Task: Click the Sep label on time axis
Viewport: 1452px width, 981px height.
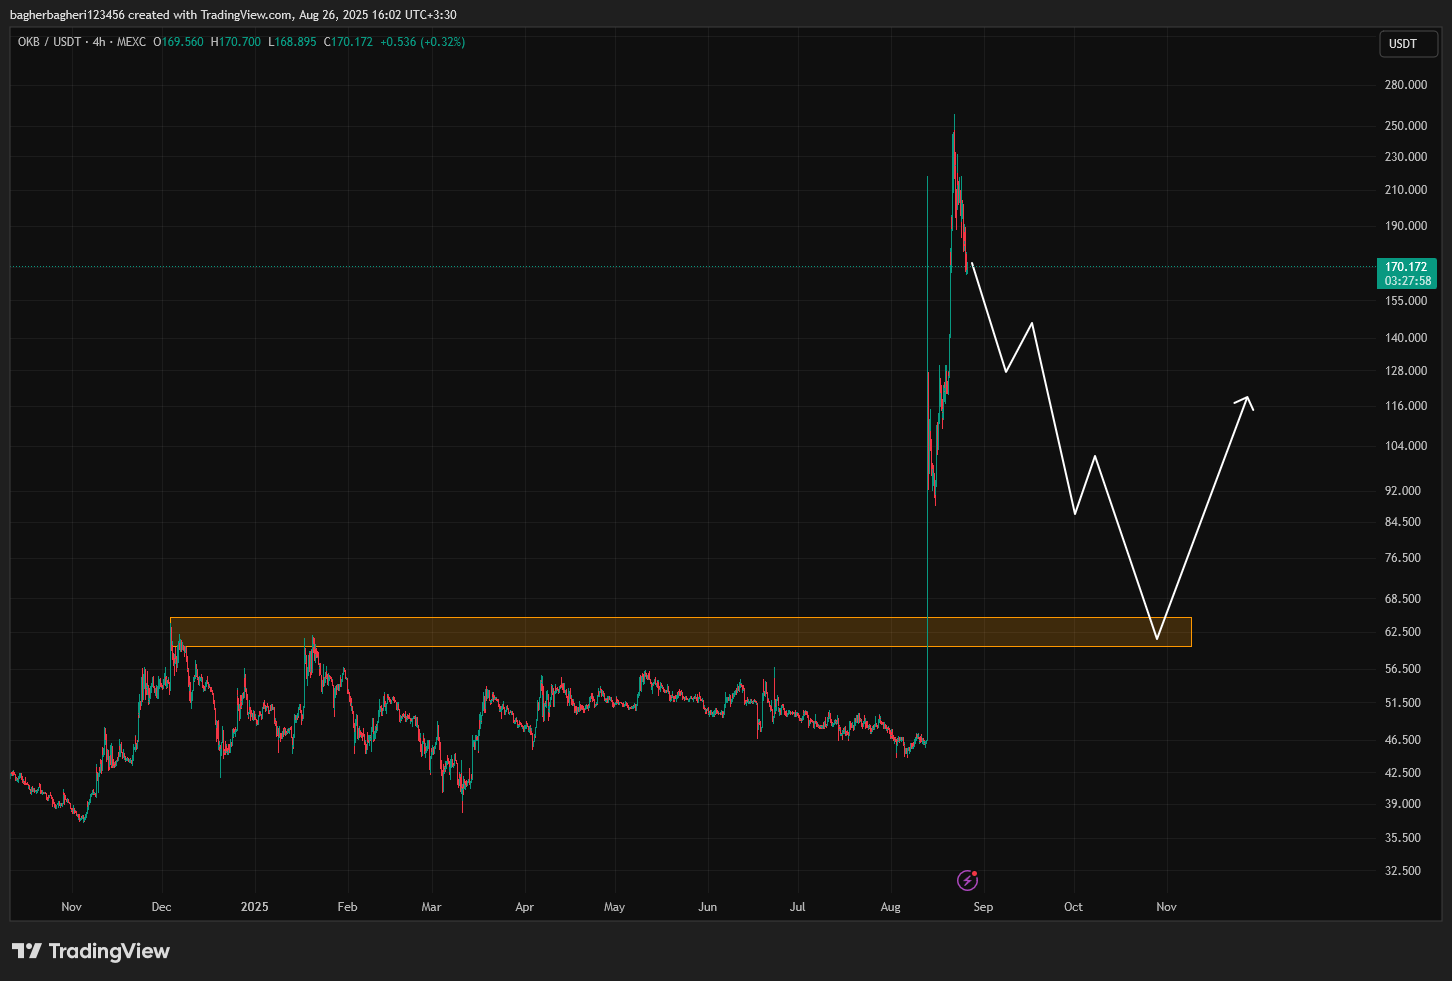Action: click(x=983, y=907)
